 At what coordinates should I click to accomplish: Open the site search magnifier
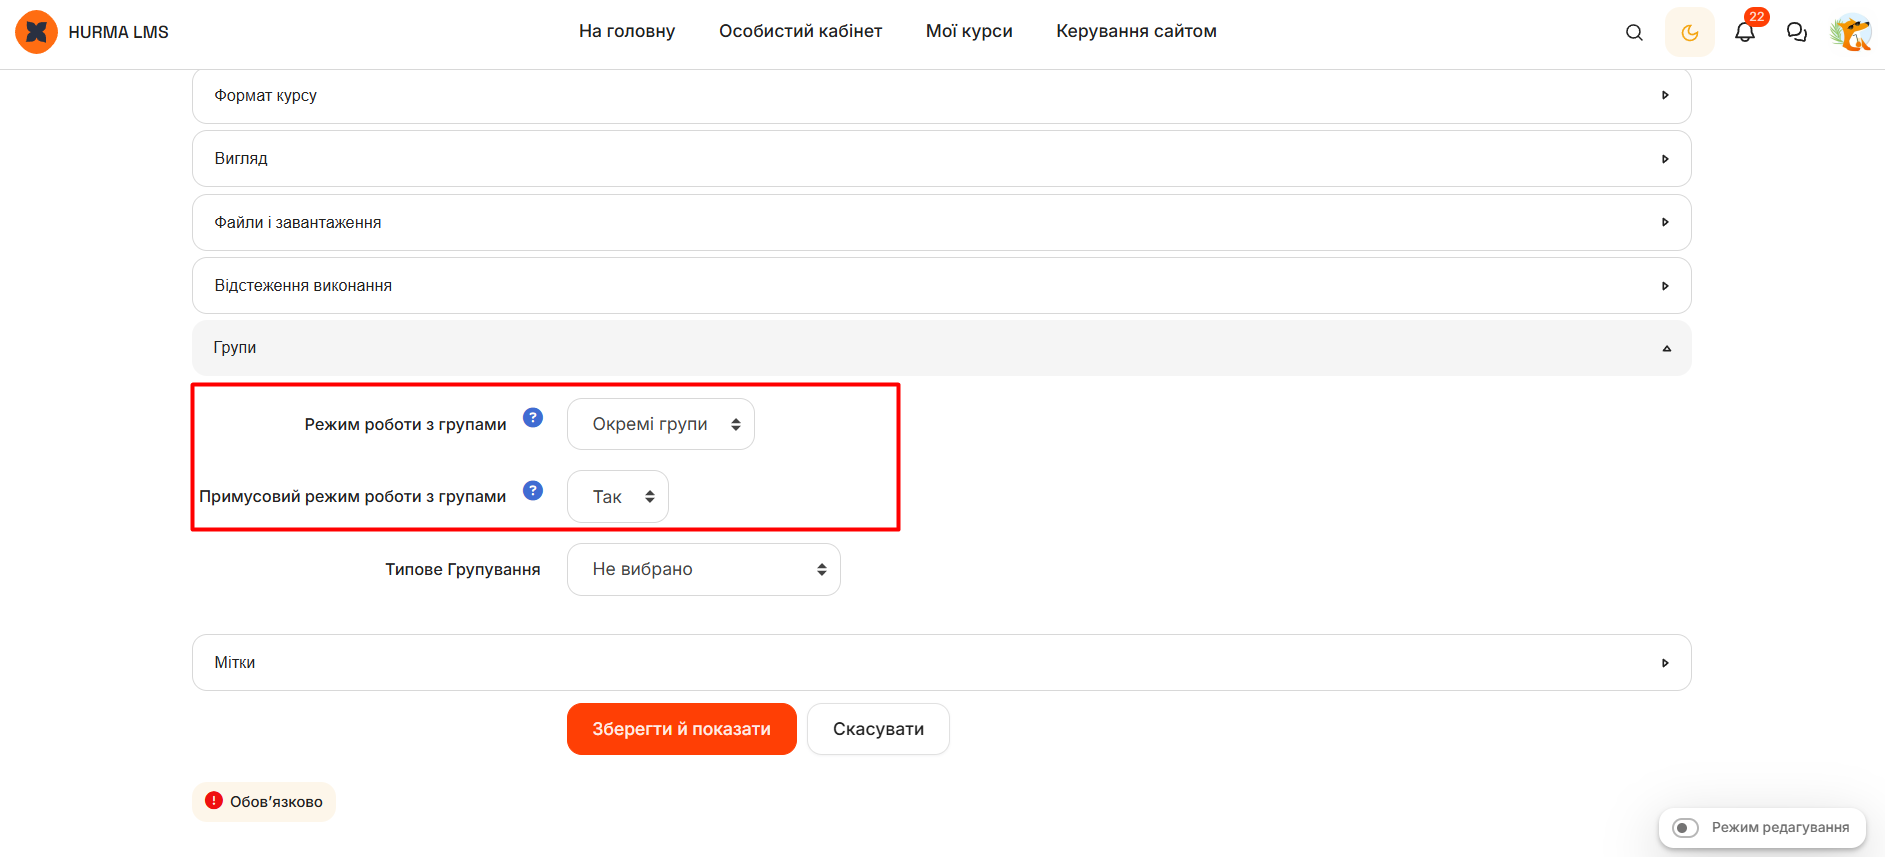(x=1634, y=32)
